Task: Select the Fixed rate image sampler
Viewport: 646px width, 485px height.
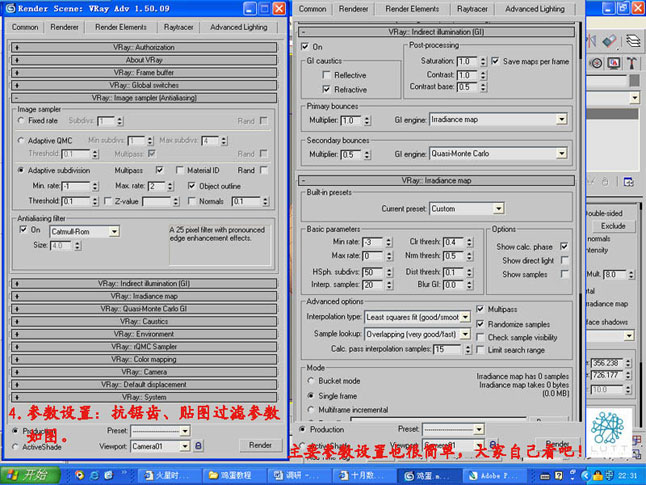Action: [21, 121]
